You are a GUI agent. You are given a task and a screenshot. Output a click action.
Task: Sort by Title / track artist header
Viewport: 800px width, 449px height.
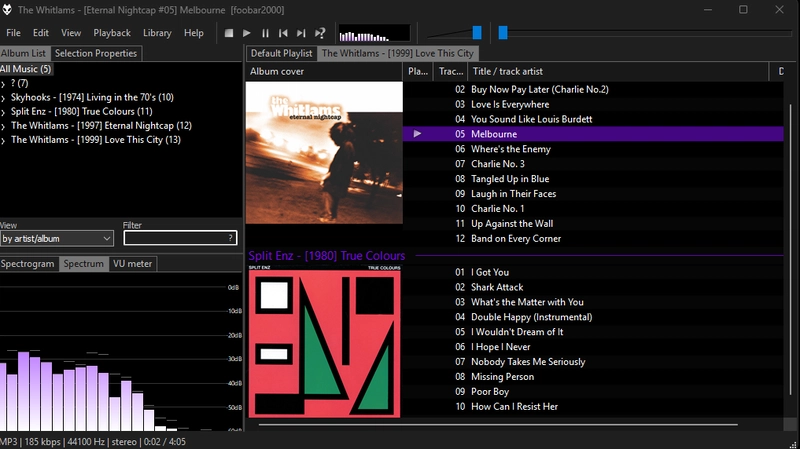(x=618, y=71)
